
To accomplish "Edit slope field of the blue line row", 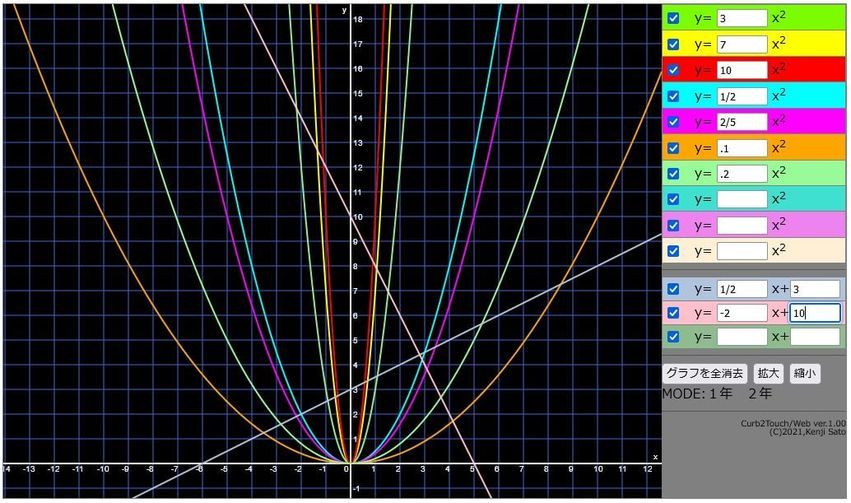I will coord(742,289).
